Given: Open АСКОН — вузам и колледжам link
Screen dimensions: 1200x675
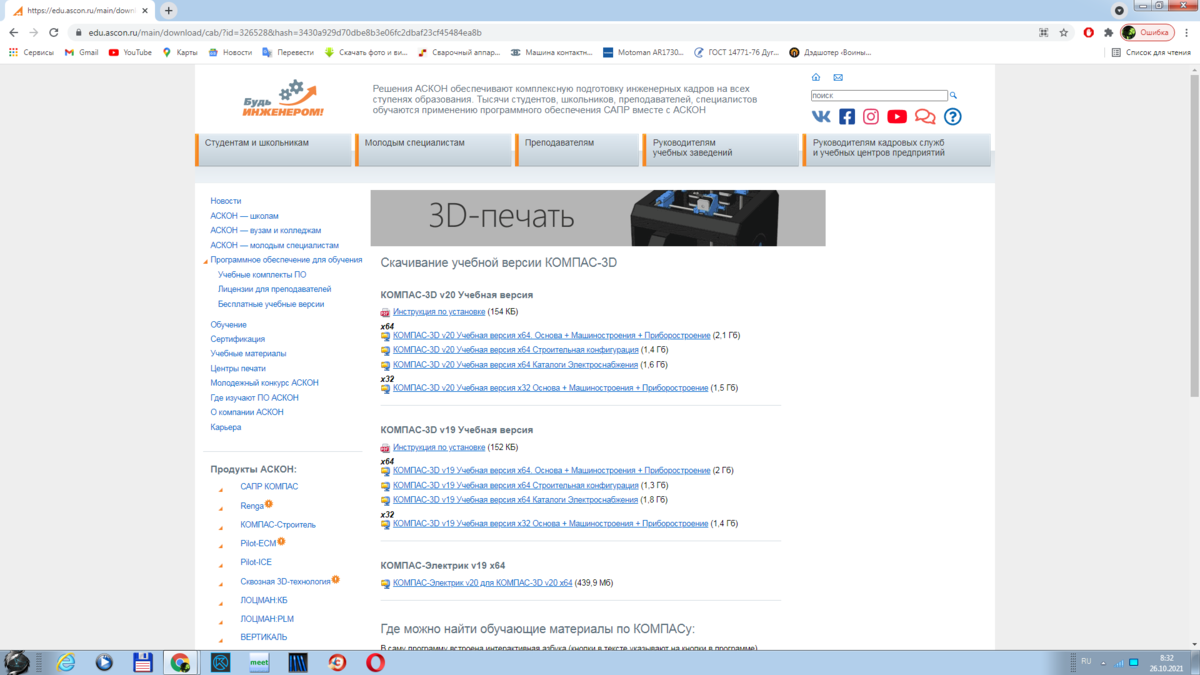Looking at the screenshot, I should pyautogui.click(x=266, y=230).
